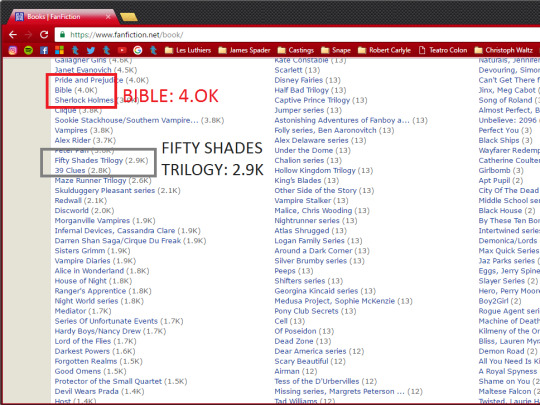Image resolution: width=540 pixels, height=405 pixels.
Task: Reload the FanFiction page
Action: click(44, 34)
